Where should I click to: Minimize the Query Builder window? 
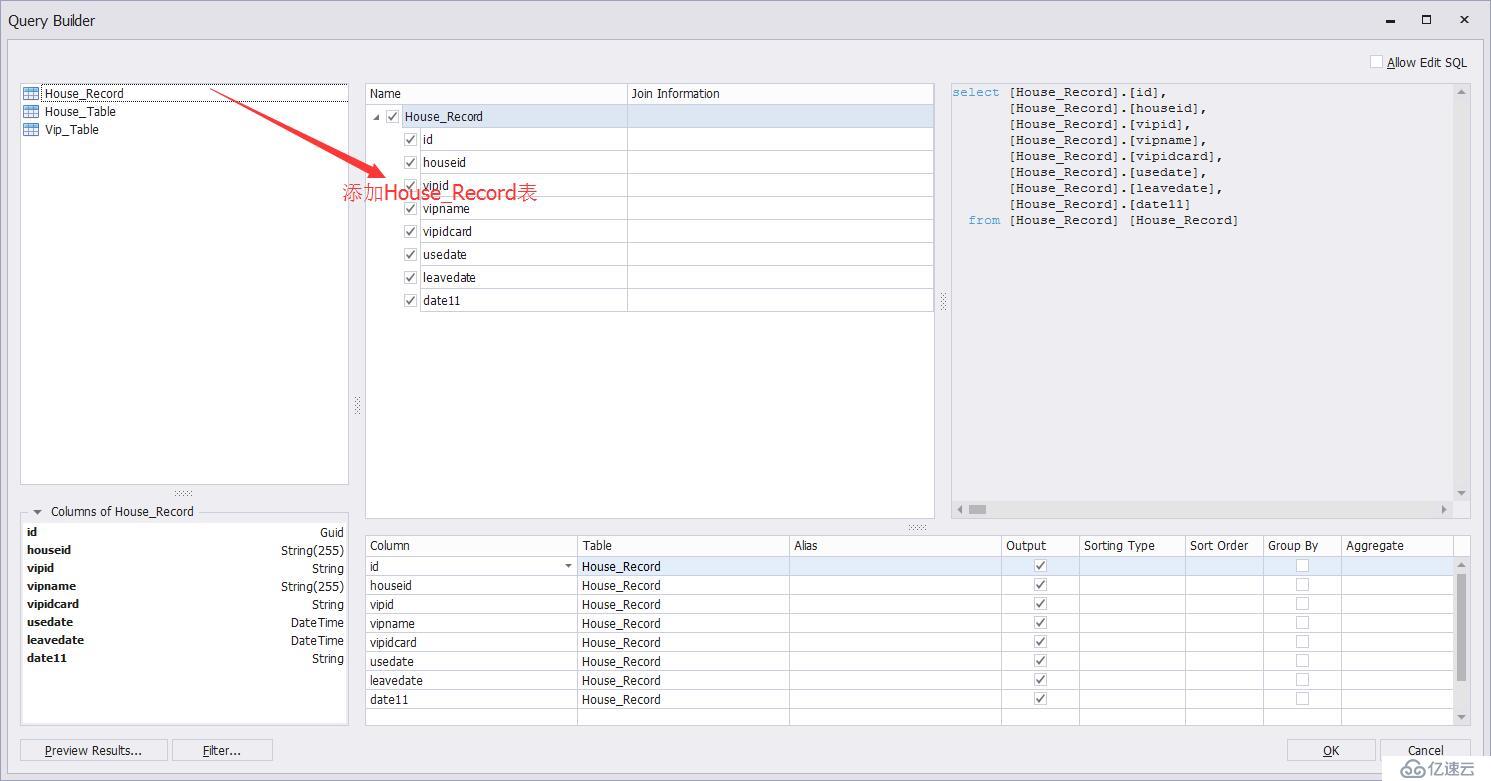pyautogui.click(x=1390, y=20)
